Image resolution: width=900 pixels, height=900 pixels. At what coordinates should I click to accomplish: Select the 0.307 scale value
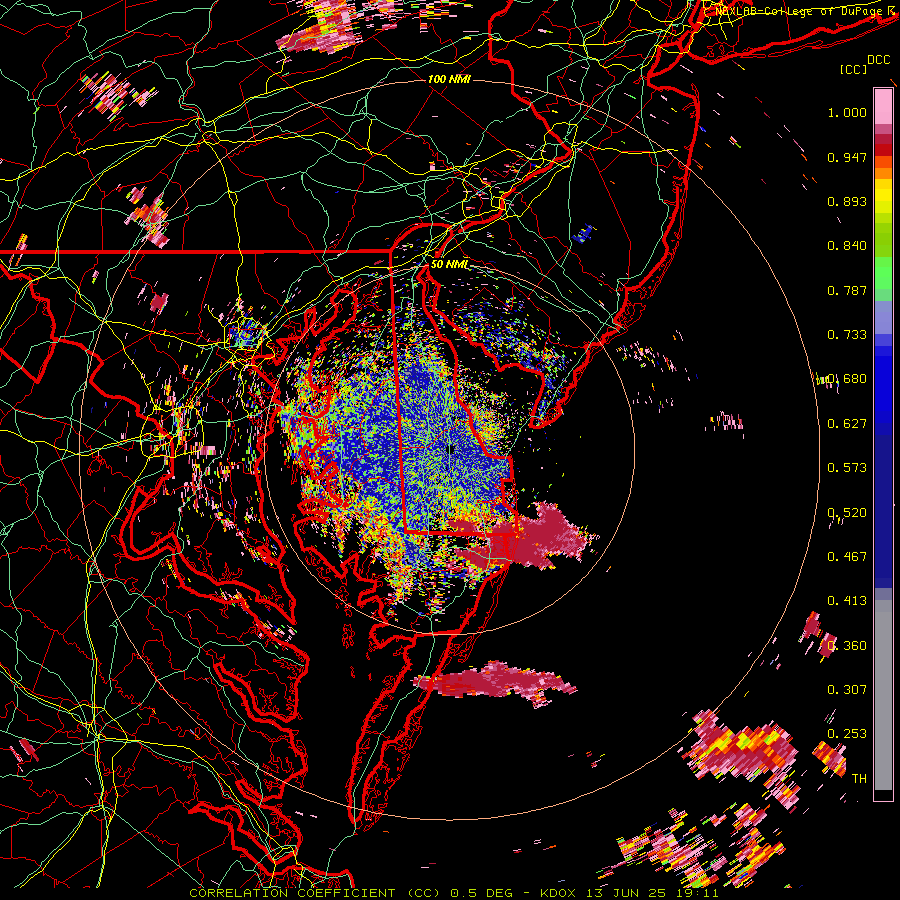(847, 690)
